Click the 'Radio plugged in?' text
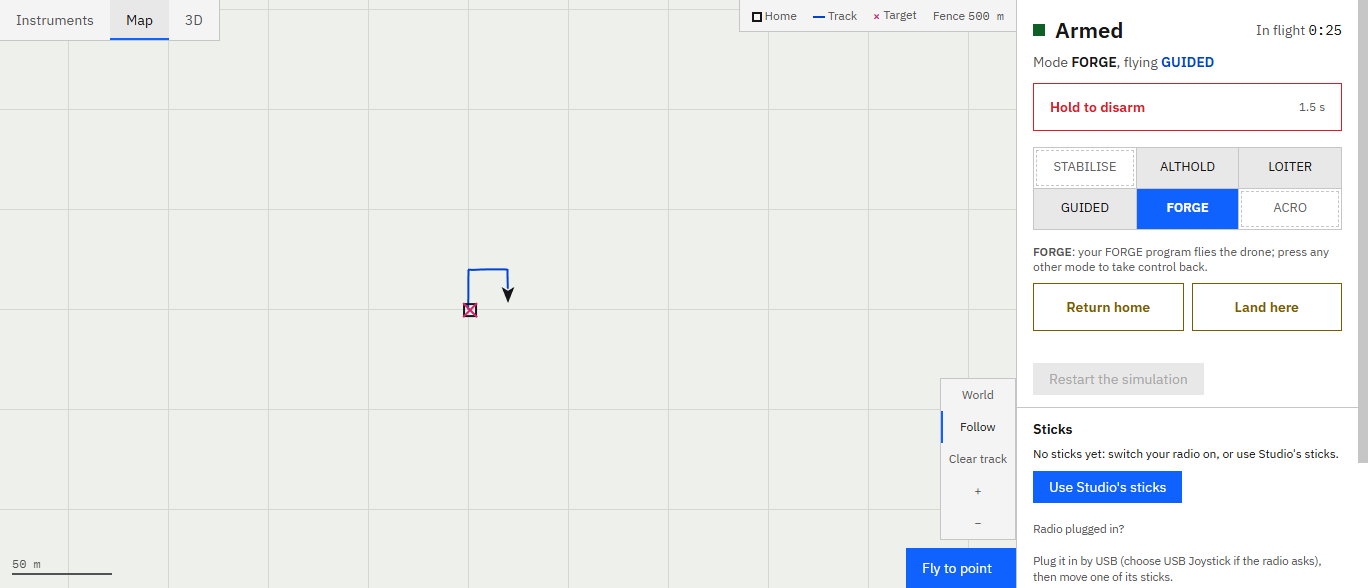The height and width of the screenshot is (588, 1368). click(x=1078, y=529)
